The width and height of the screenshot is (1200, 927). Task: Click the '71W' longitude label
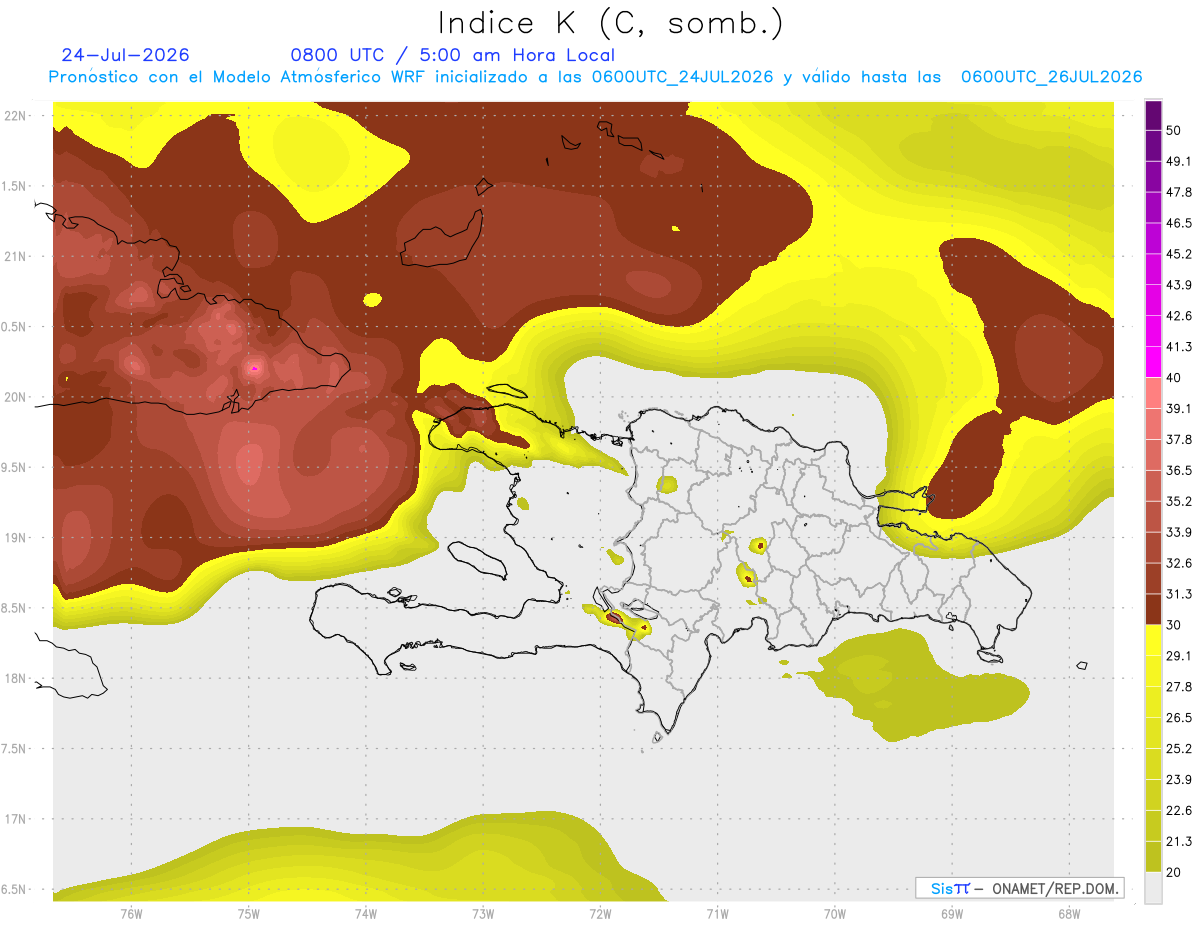coord(717,914)
